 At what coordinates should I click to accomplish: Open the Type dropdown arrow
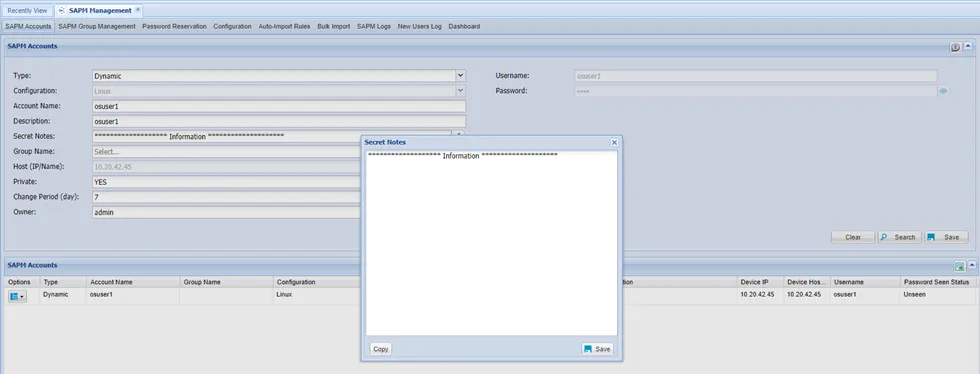(461, 76)
